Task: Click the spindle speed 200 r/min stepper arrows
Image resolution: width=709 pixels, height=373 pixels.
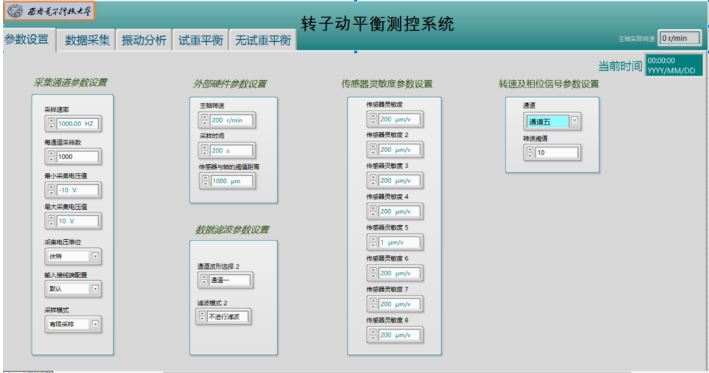Action: pyautogui.click(x=205, y=120)
